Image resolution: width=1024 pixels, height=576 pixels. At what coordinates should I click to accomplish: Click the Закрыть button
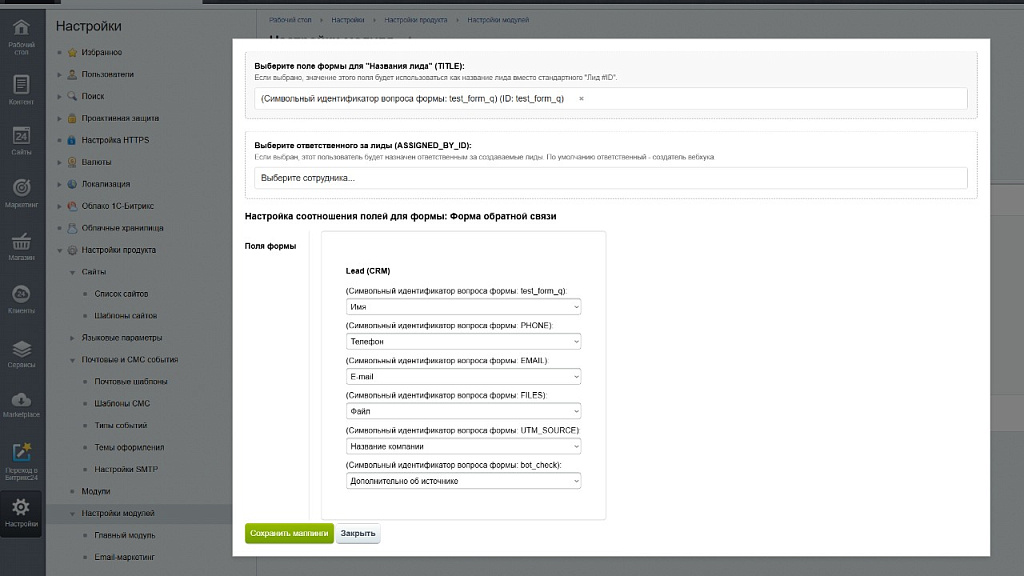[358, 534]
